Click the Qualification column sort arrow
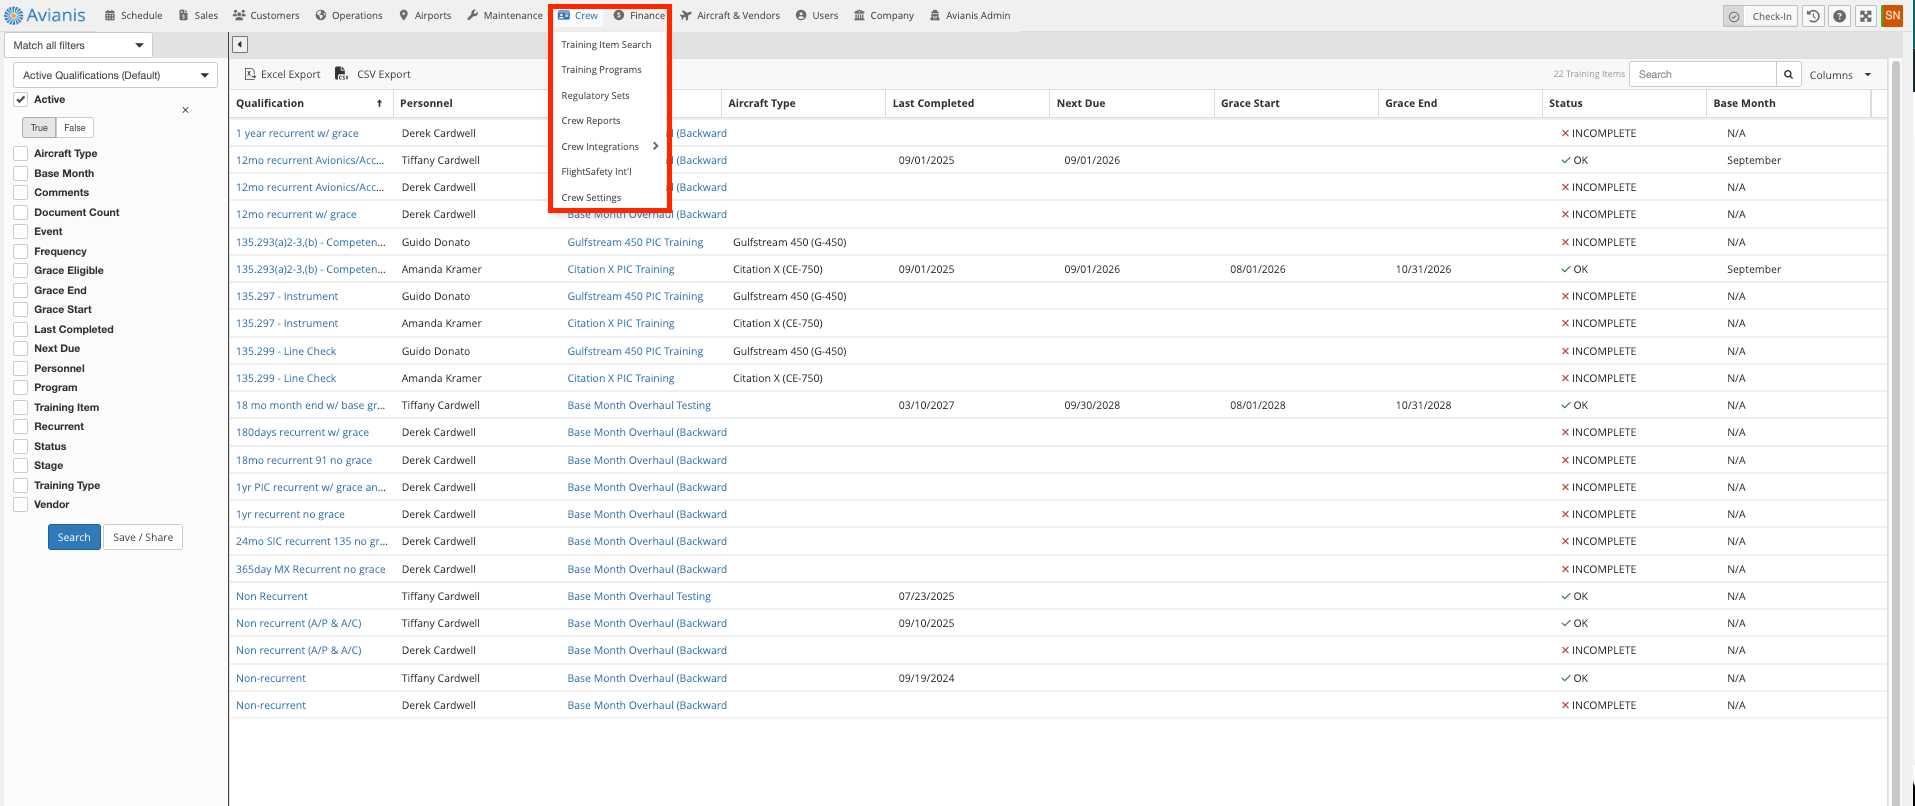The height and width of the screenshot is (806, 1915). [379, 104]
